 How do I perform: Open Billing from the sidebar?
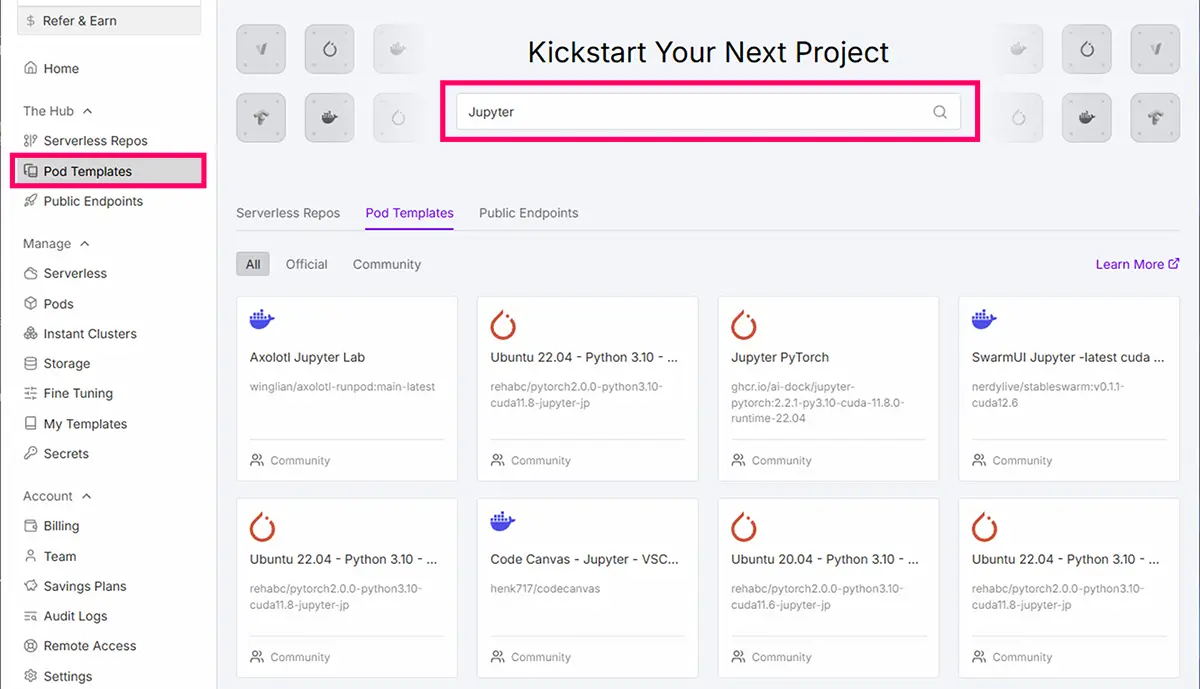point(61,526)
